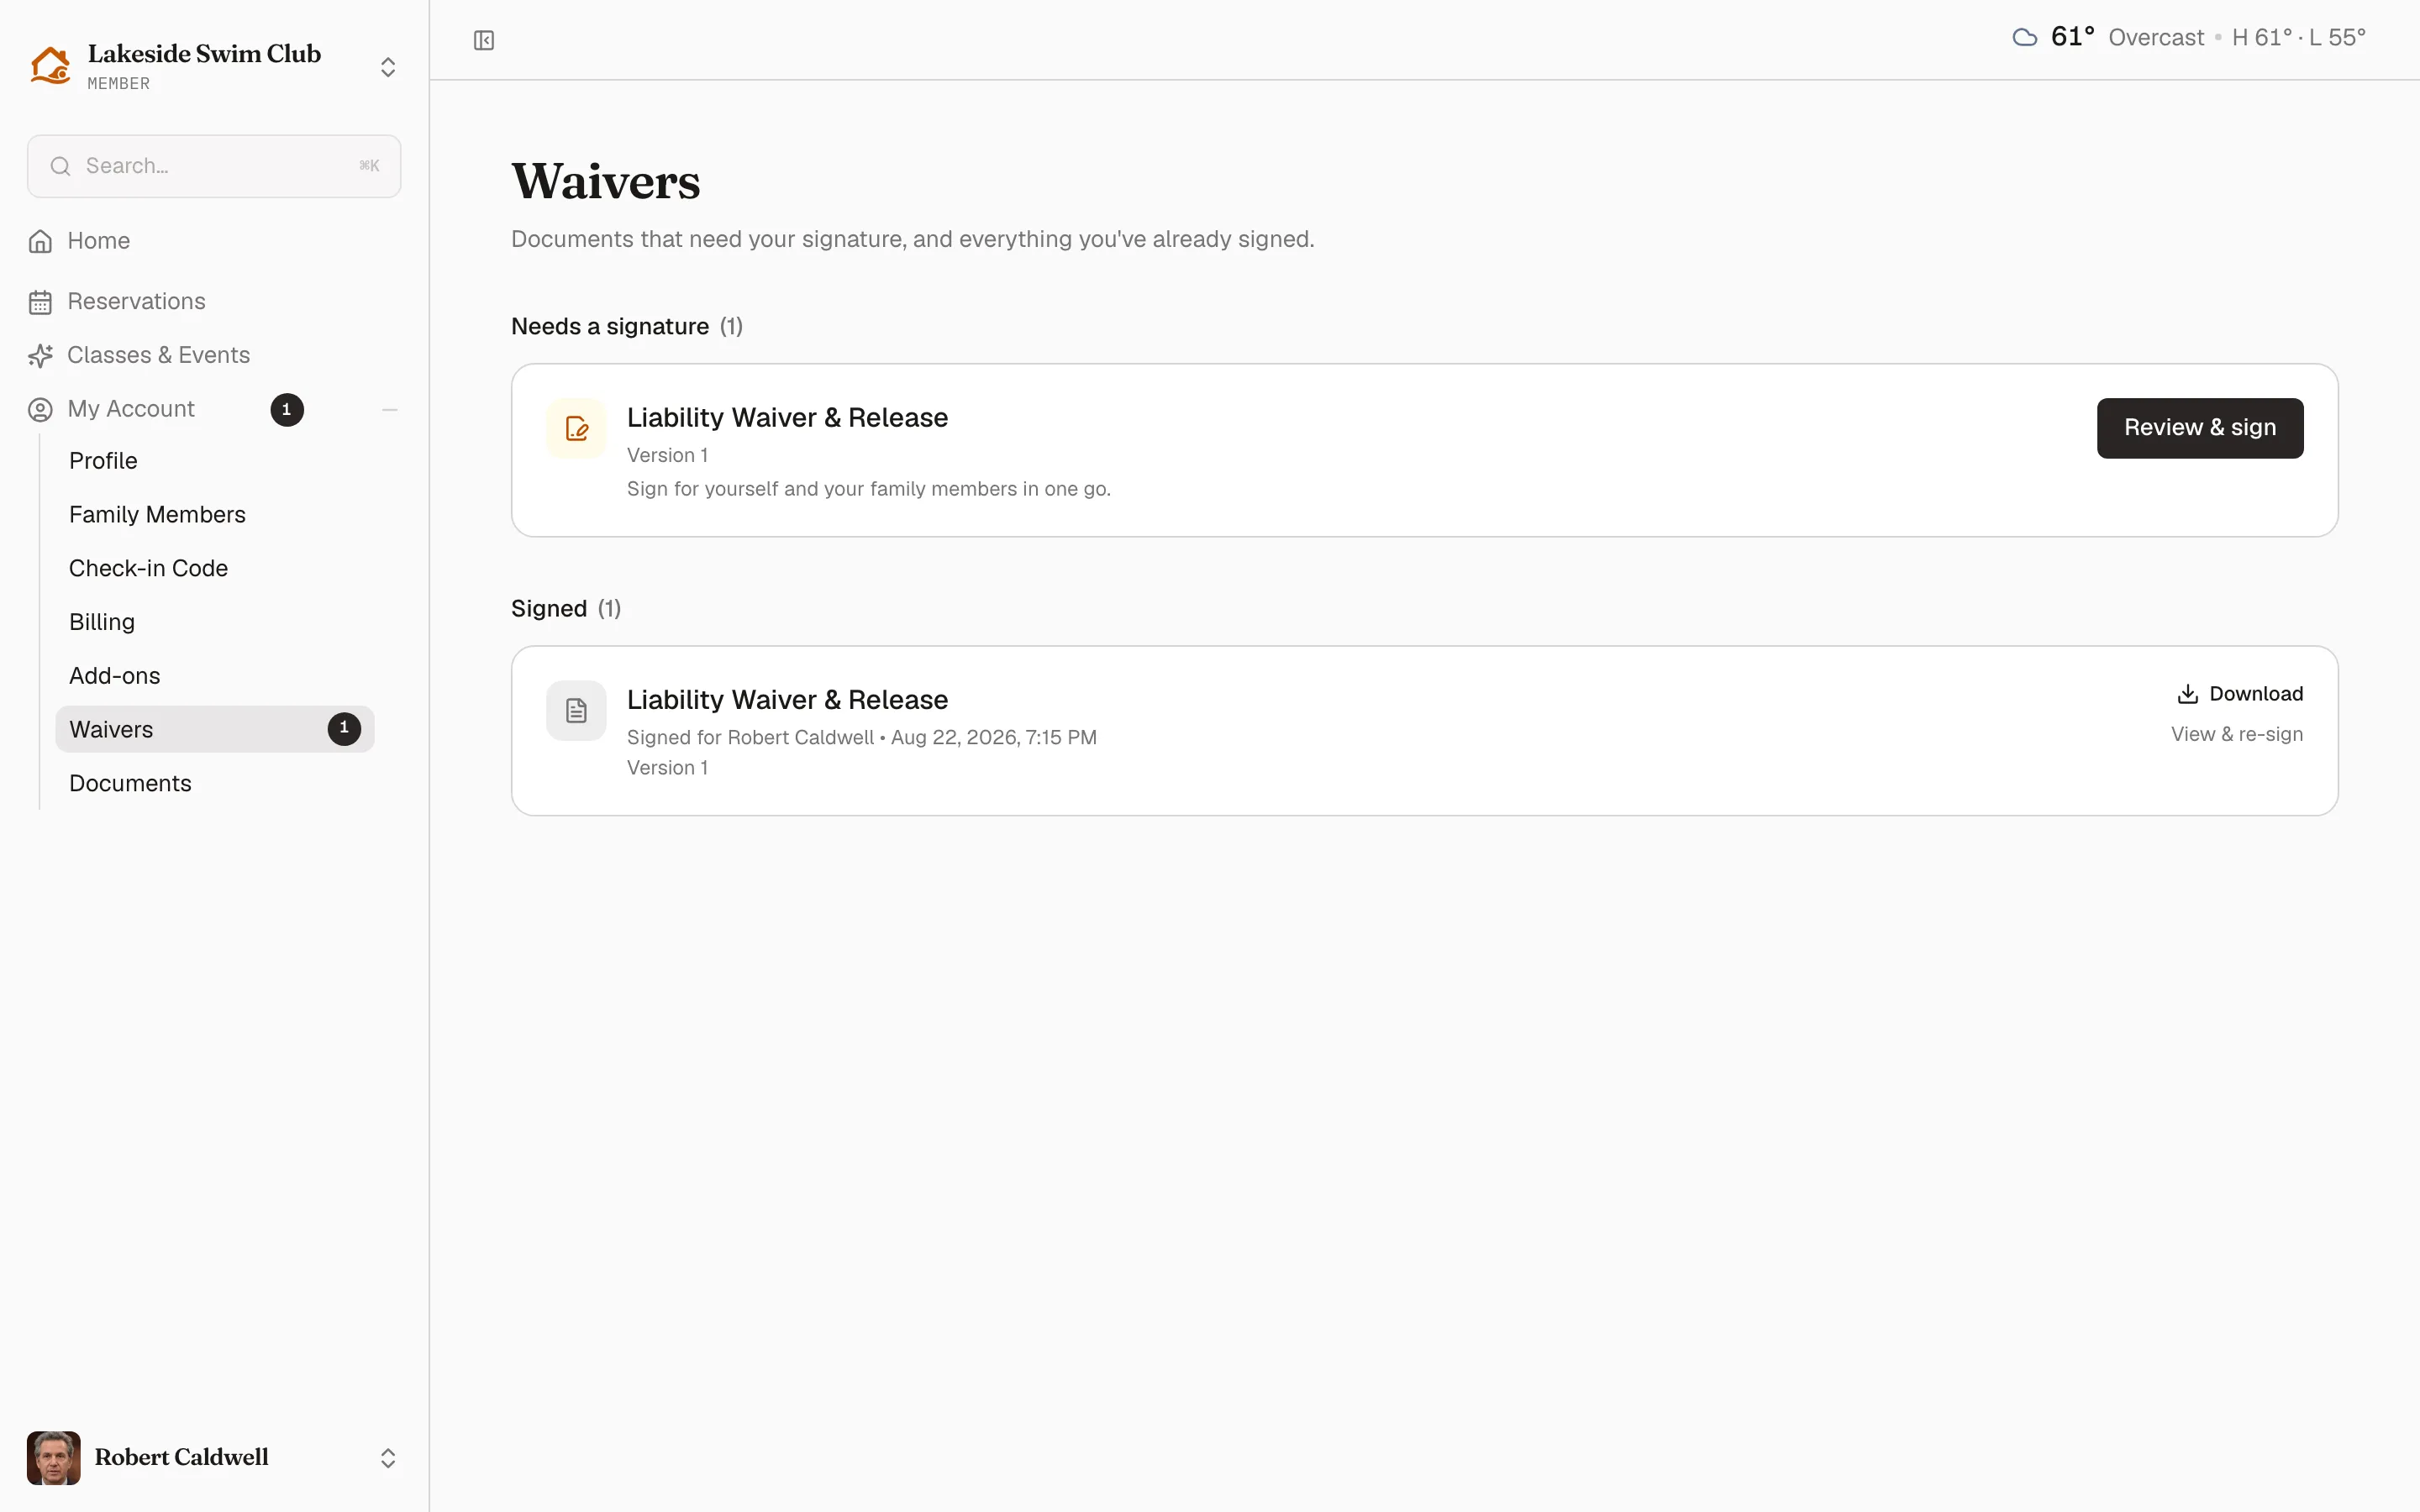Click the badge on the Waivers item
This screenshot has height=1512, width=2420.
point(344,729)
